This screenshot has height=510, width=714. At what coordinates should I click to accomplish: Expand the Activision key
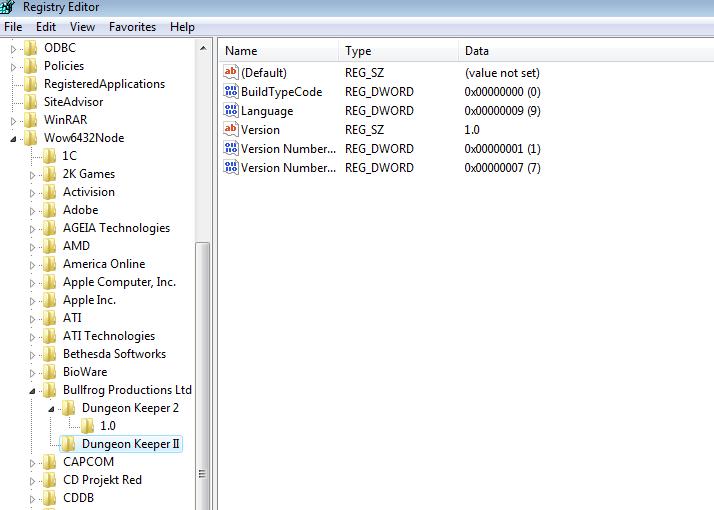tap(32, 193)
